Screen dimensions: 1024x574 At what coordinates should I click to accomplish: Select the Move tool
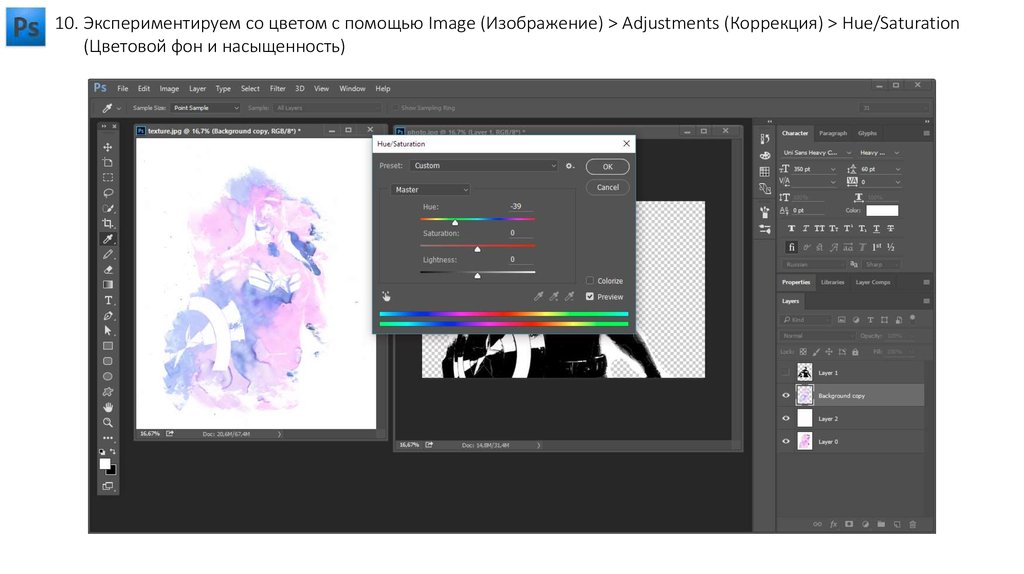tap(108, 147)
